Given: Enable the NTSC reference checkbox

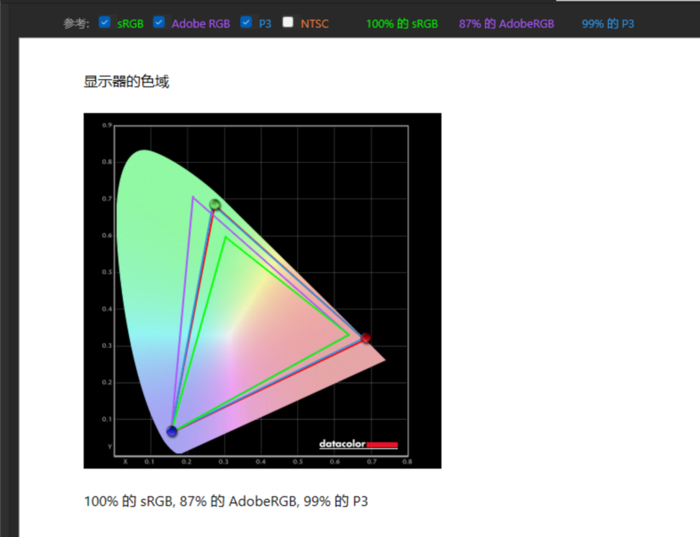Looking at the screenshot, I should pyautogui.click(x=288, y=22).
